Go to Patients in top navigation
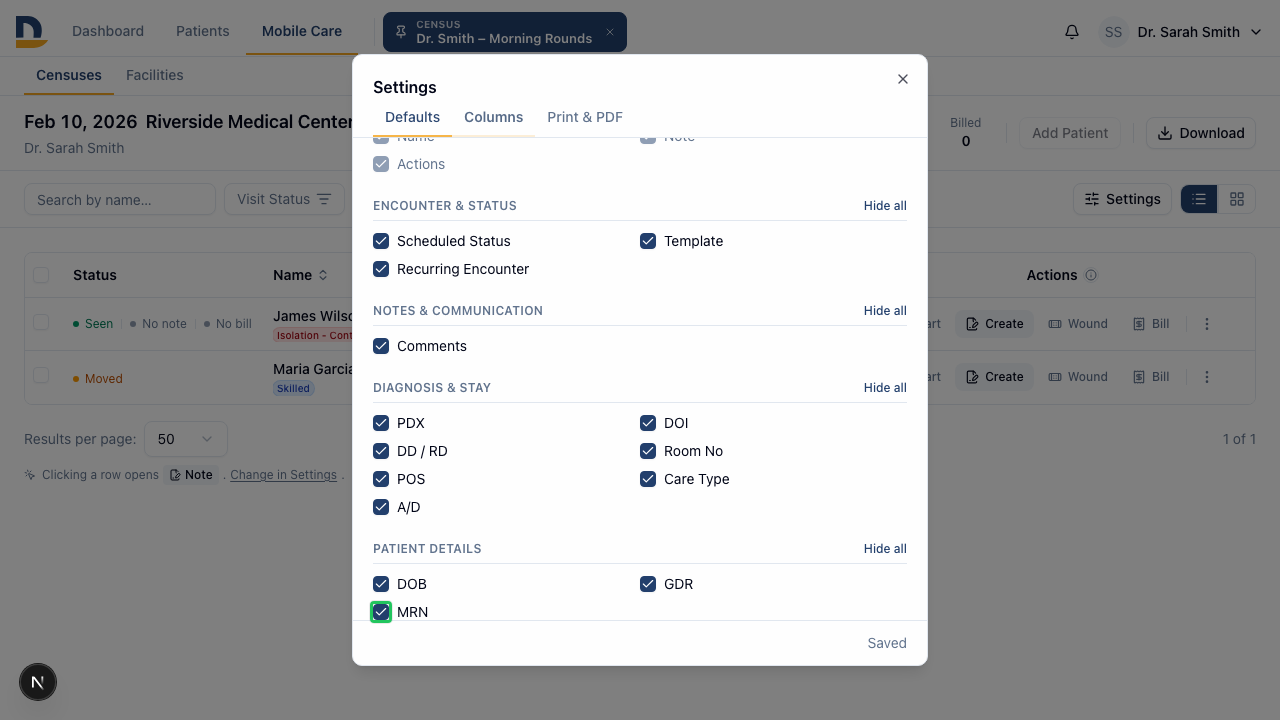 (x=203, y=31)
